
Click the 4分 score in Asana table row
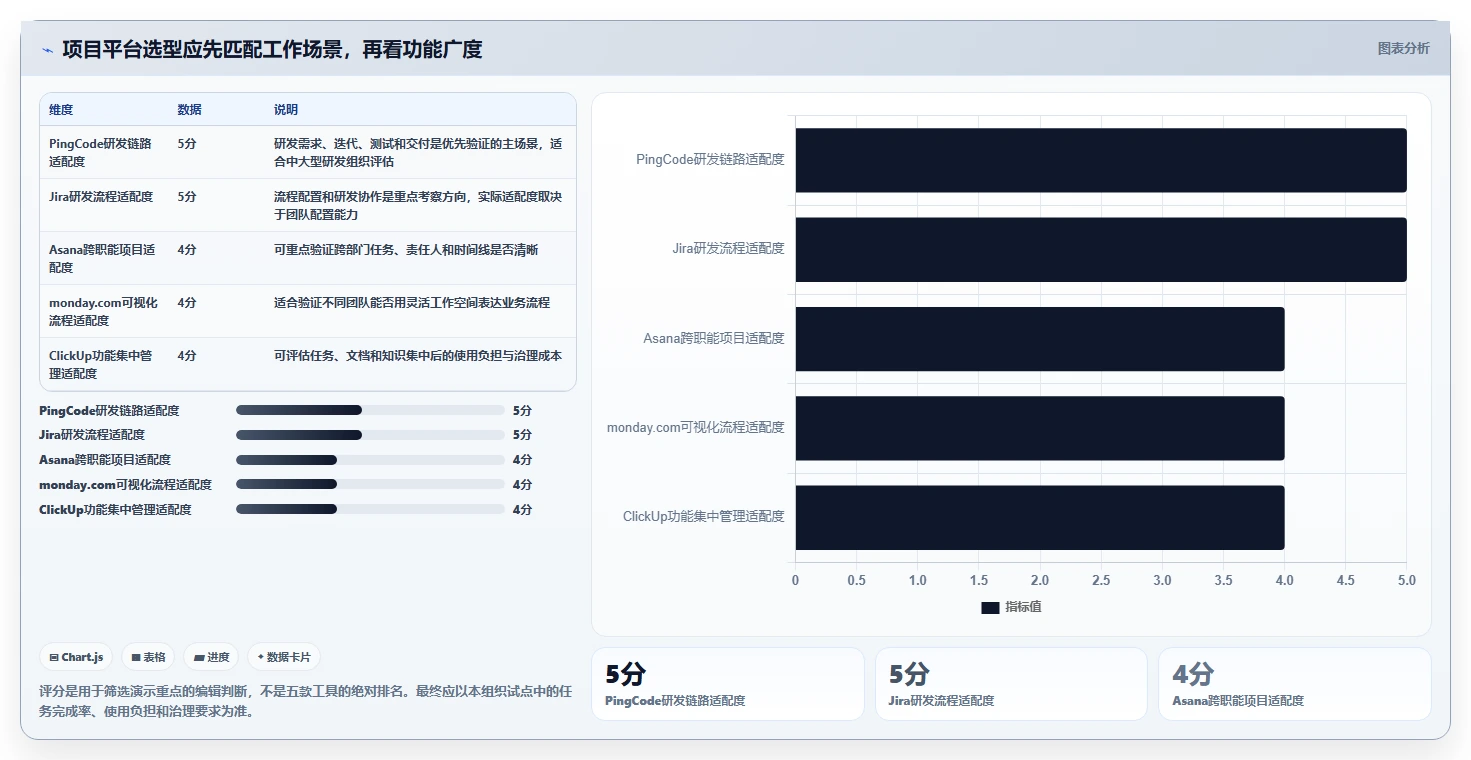(187, 249)
